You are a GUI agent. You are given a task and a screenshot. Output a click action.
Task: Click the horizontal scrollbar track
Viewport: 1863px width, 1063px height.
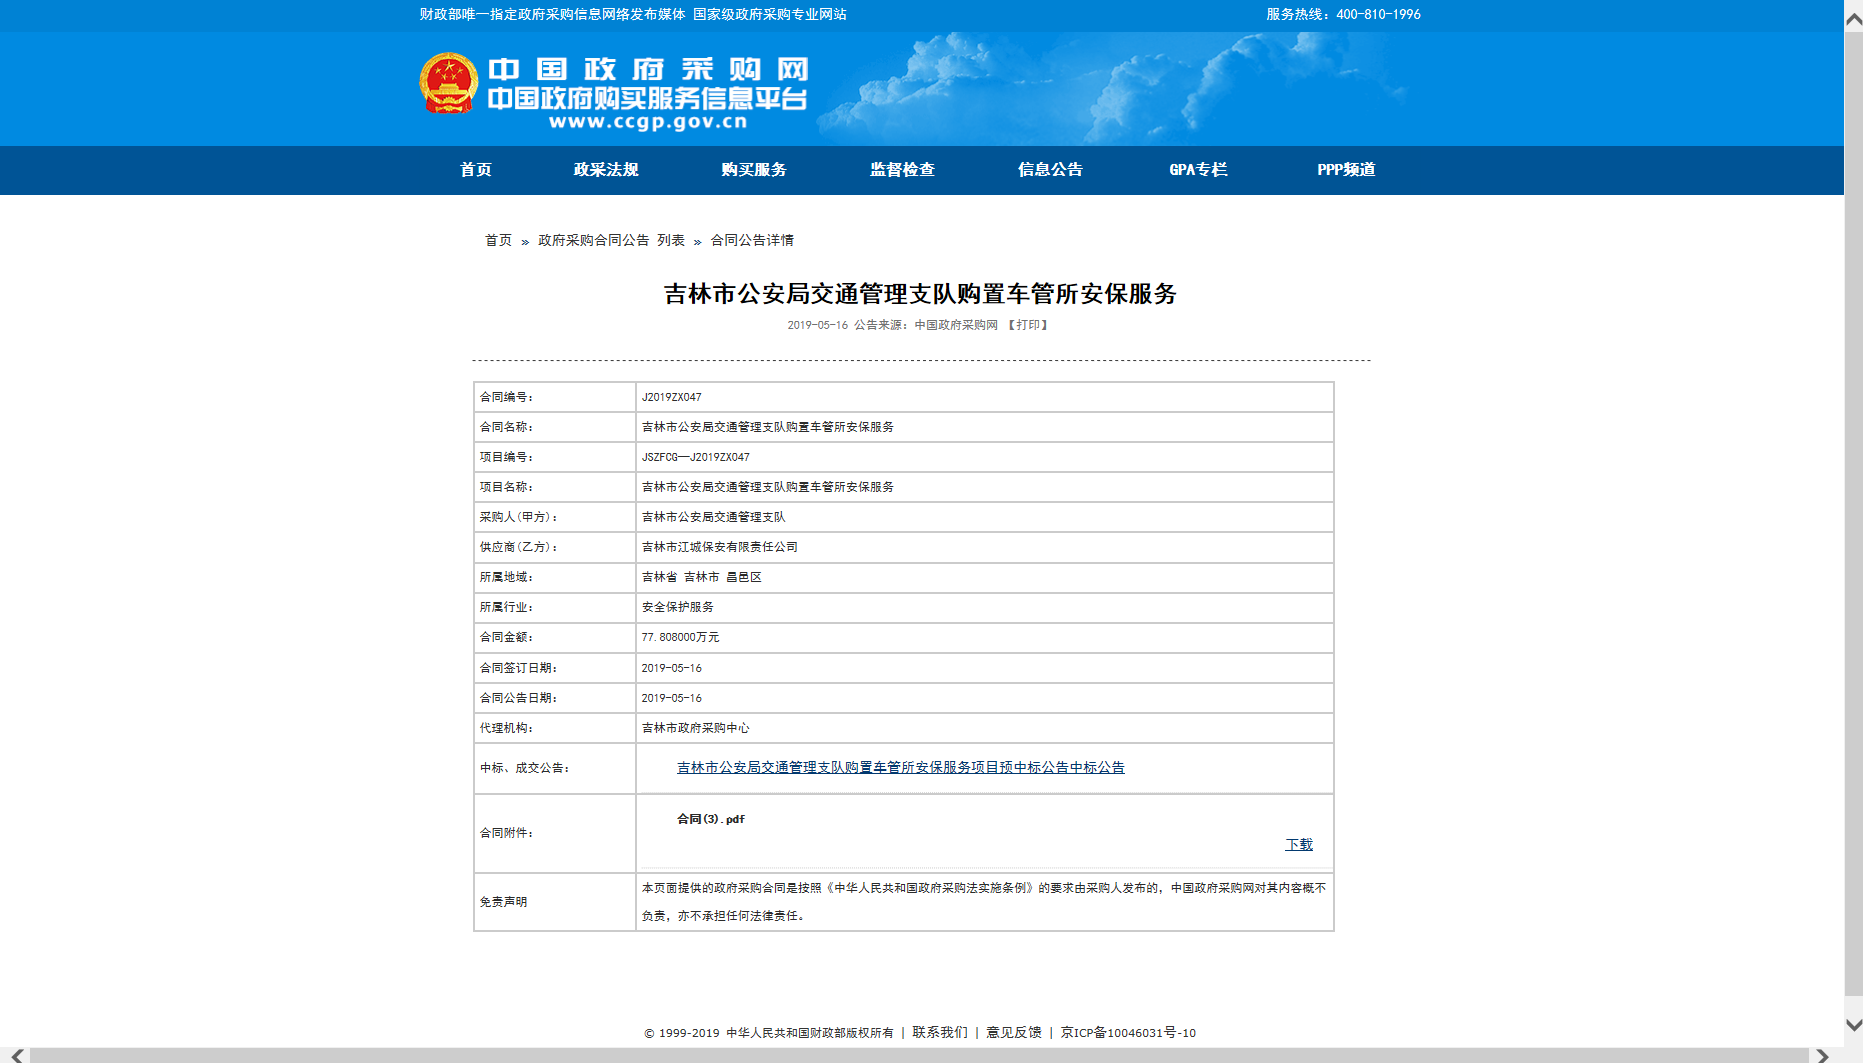(919, 1055)
